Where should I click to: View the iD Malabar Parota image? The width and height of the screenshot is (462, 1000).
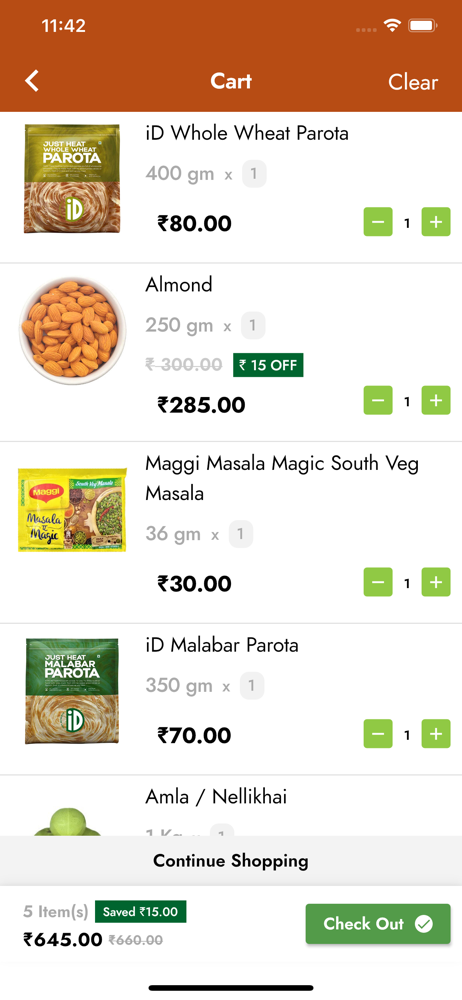[x=72, y=691]
